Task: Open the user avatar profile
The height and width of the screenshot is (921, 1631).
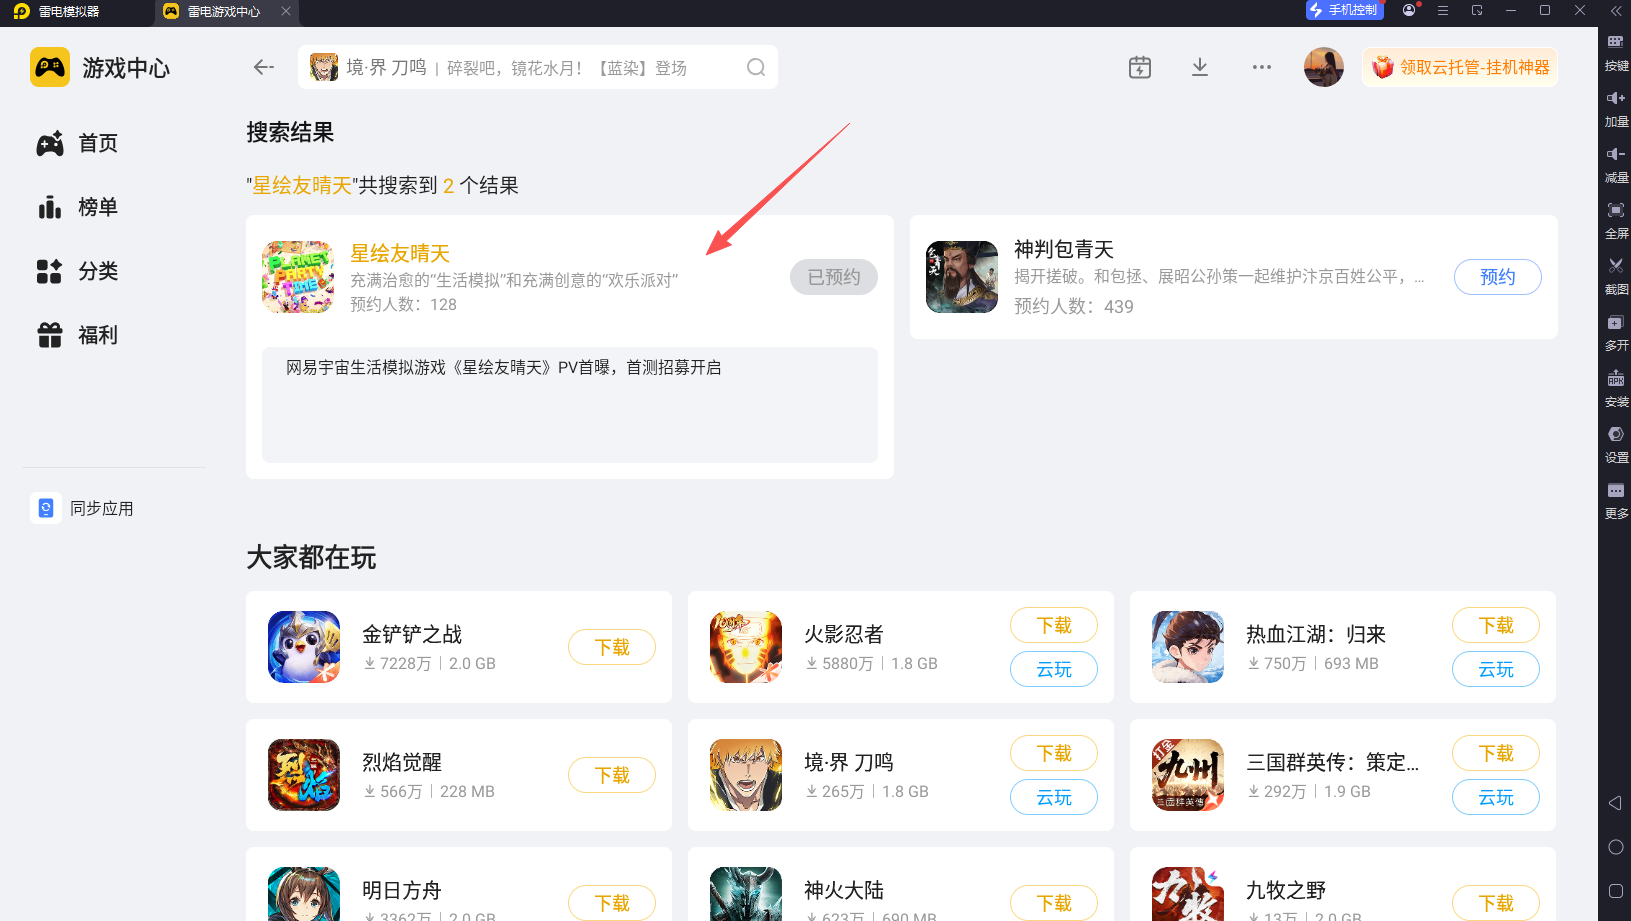Action: [x=1324, y=67]
